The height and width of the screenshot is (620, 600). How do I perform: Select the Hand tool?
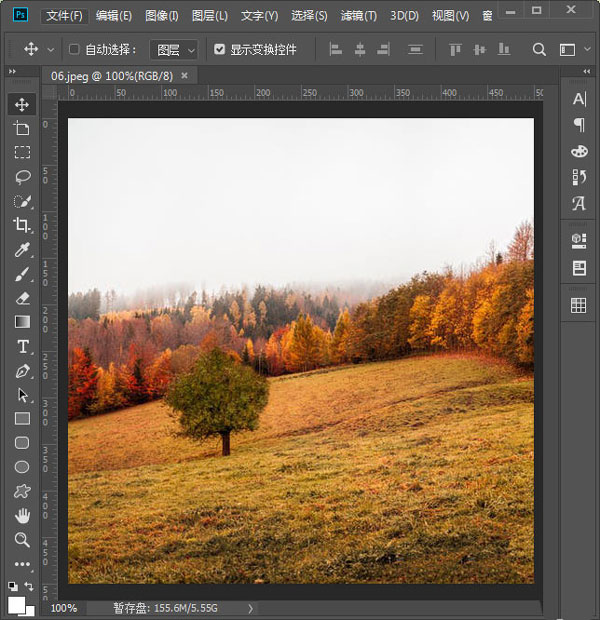point(22,516)
